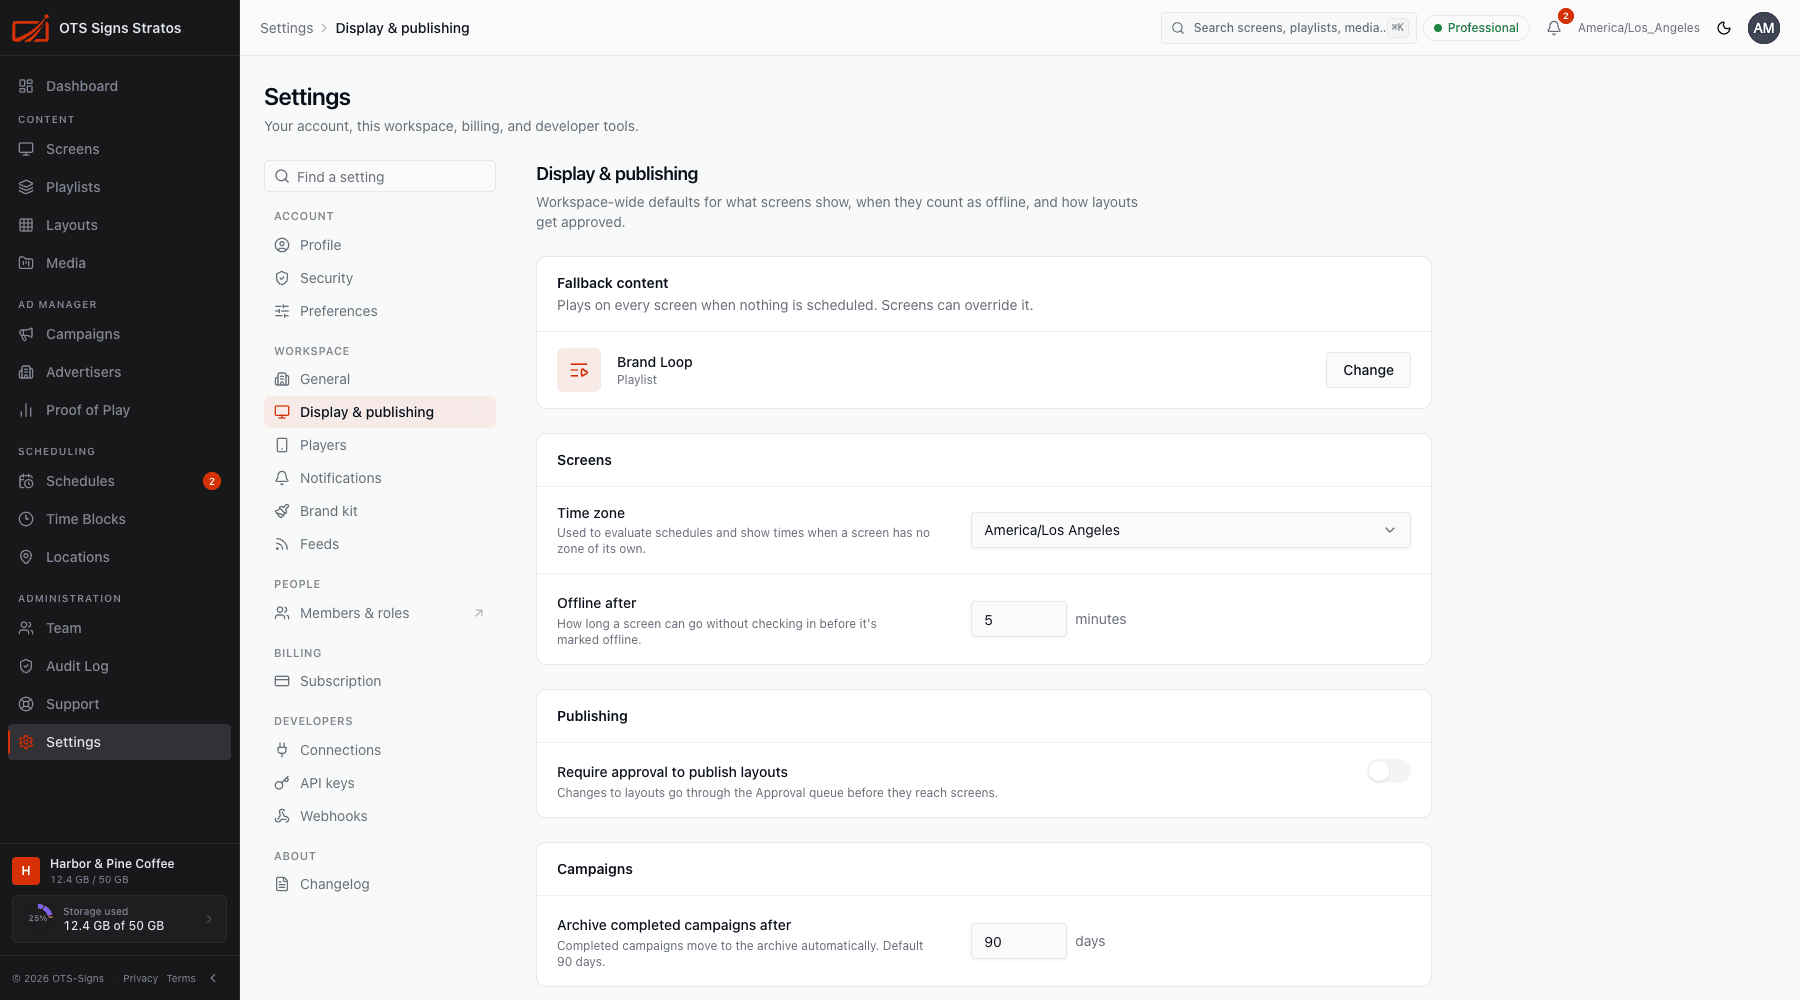
Task: Open Locations in the sidebar
Action: pyautogui.click(x=120, y=557)
